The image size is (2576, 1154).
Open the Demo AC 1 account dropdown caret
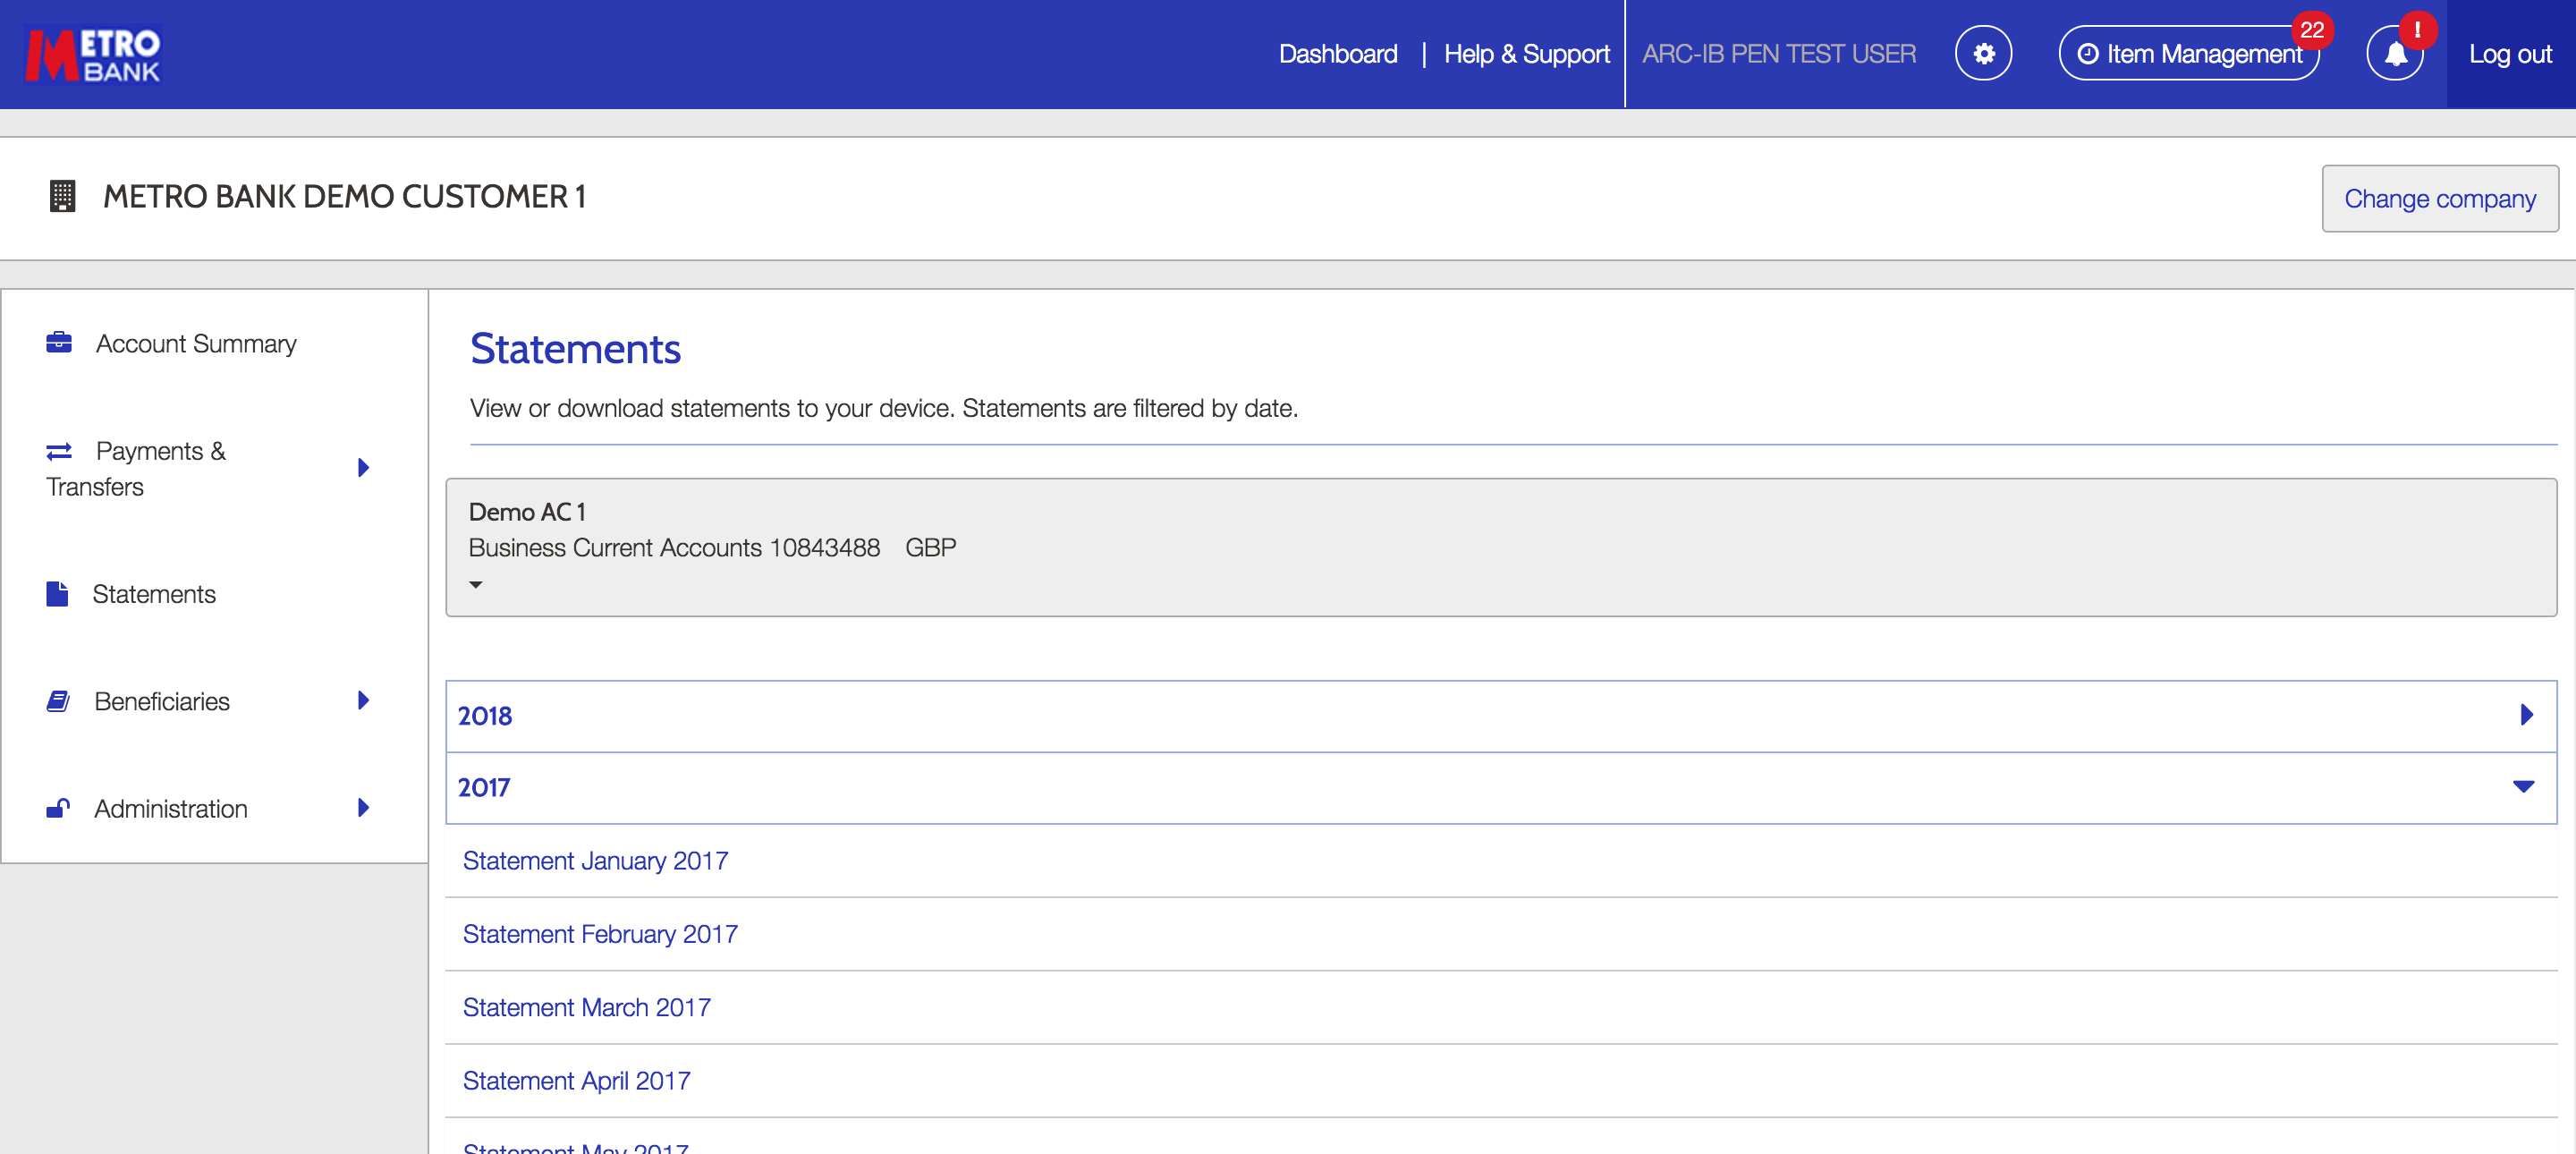tap(476, 585)
